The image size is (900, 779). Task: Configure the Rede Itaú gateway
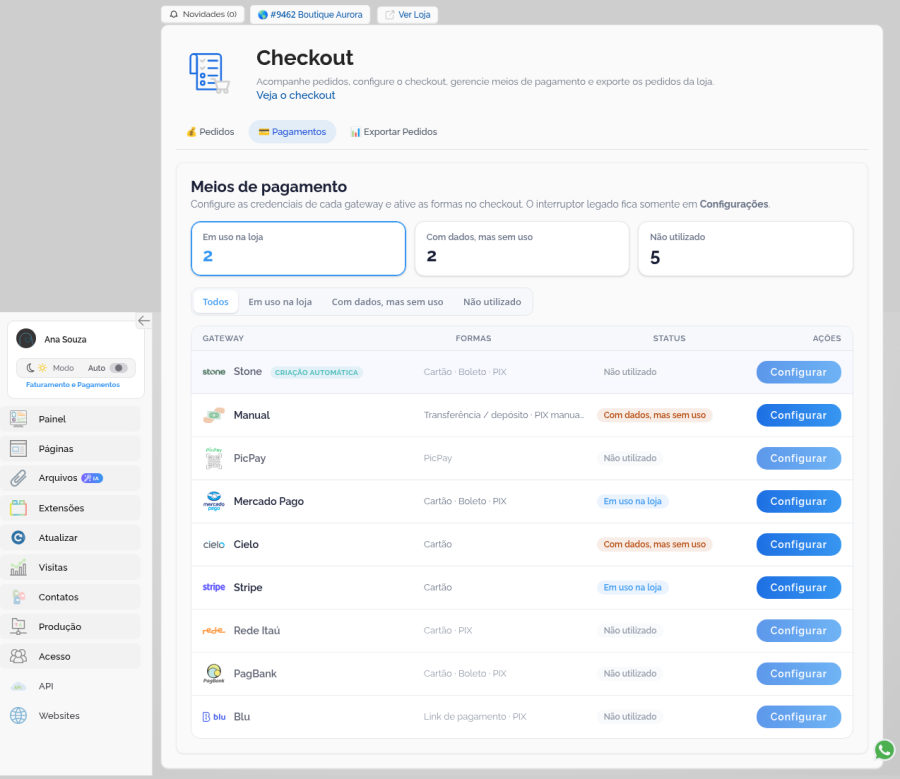tap(798, 630)
